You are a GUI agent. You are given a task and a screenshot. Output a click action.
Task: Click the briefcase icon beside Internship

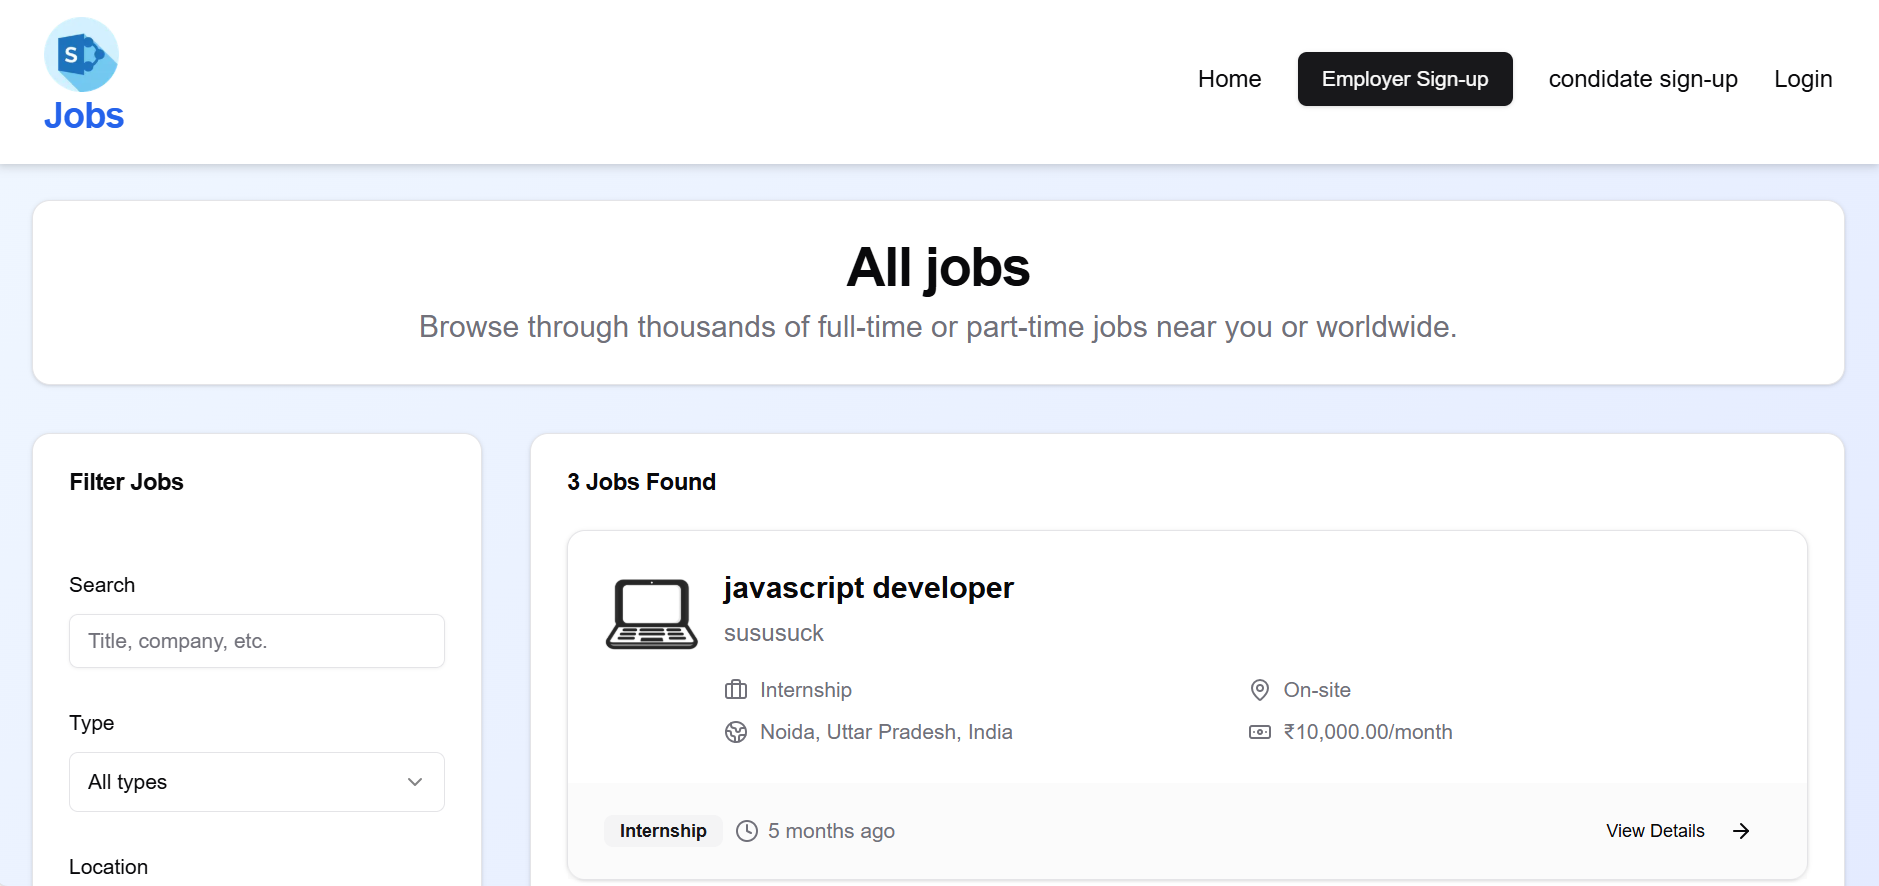736,690
